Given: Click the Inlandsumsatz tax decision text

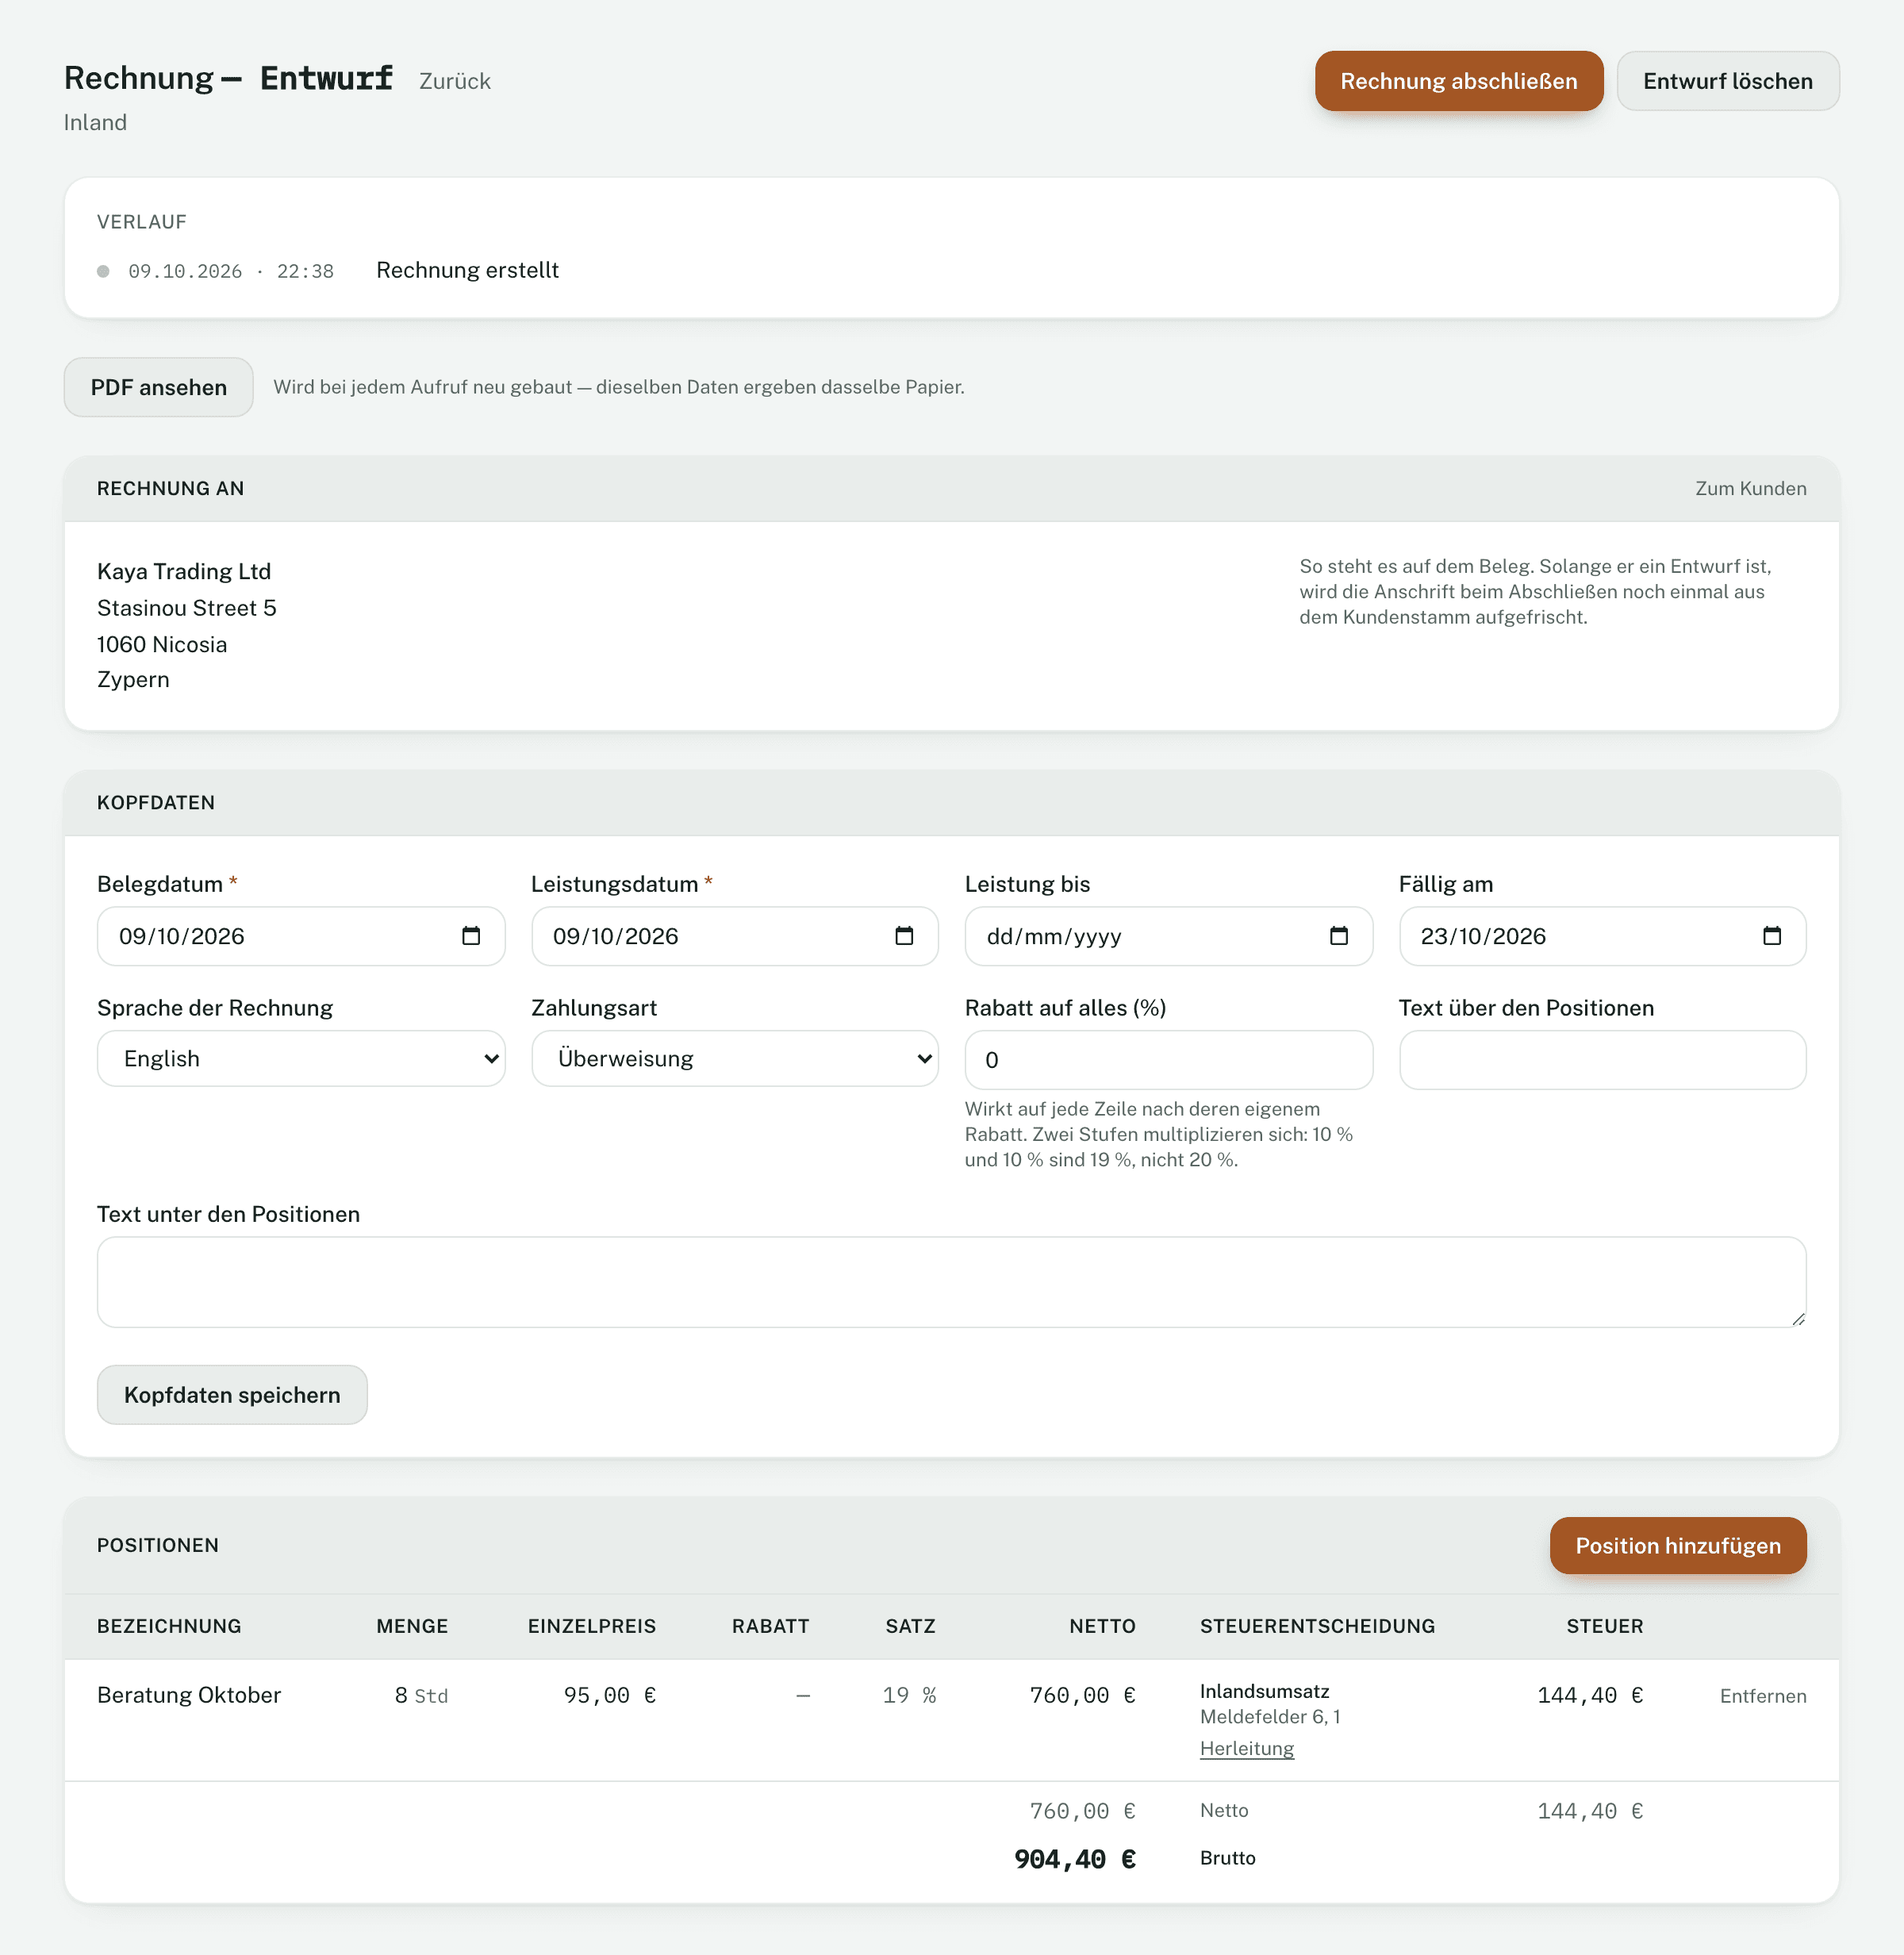Looking at the screenshot, I should click(x=1264, y=1691).
